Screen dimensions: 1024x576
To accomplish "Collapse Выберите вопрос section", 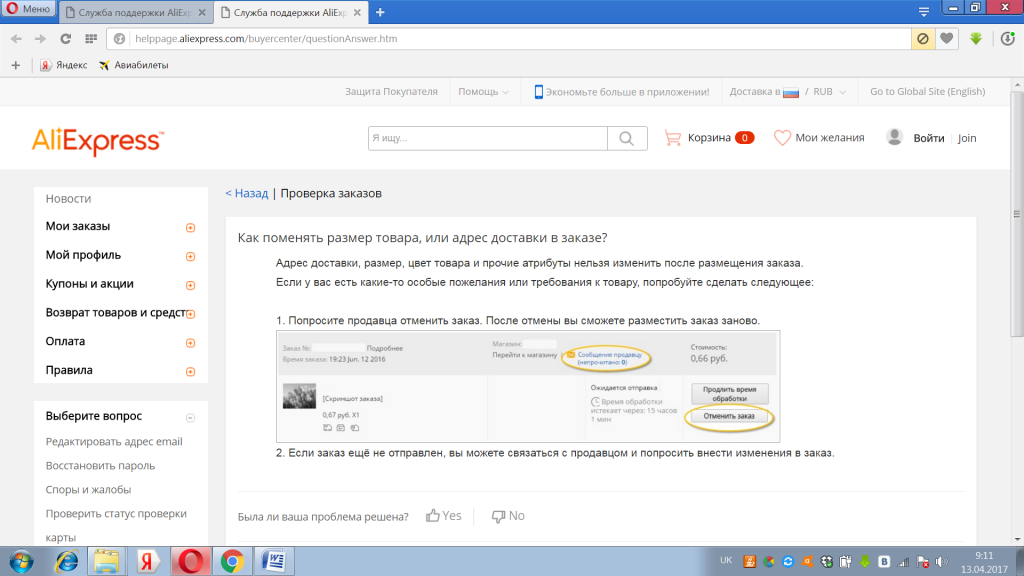I will [190, 418].
